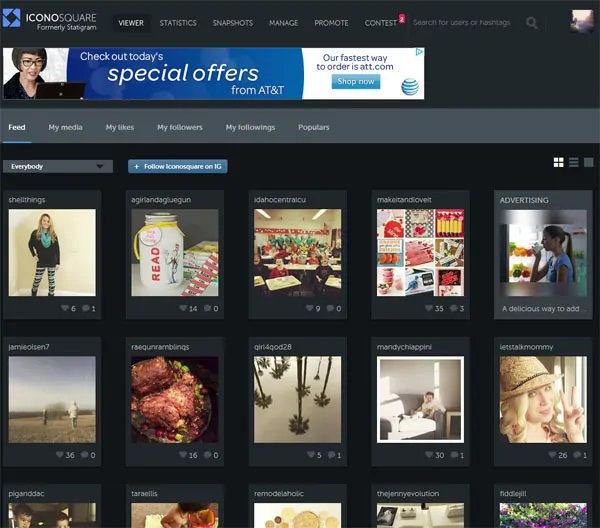Switch to list view layout icon
The height and width of the screenshot is (528, 600).
point(573,163)
